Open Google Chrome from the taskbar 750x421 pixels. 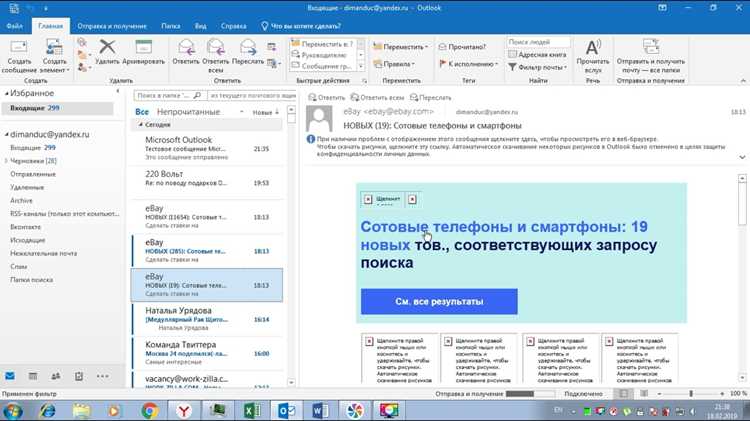coord(150,410)
